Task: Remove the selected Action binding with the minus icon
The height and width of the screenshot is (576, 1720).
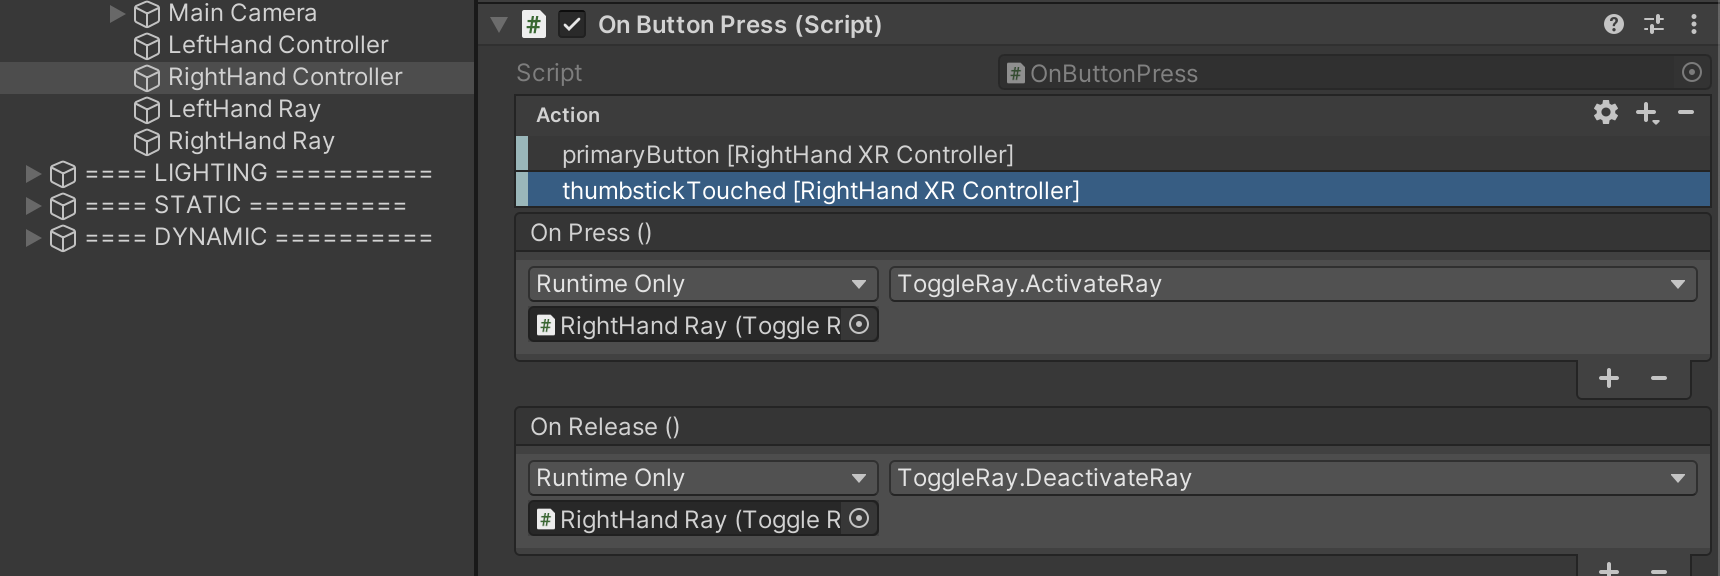Action: 1686,113
